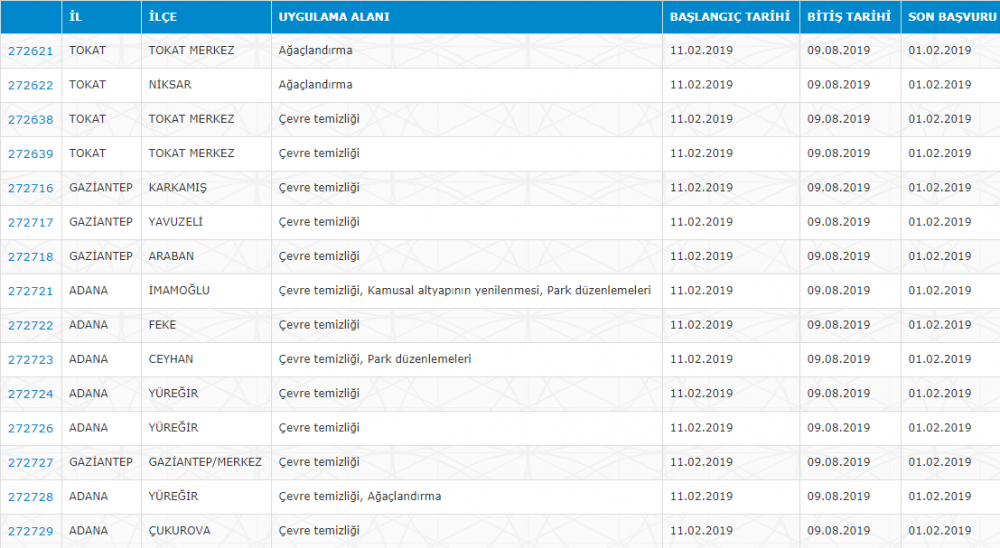Click listing ID 272724
The width and height of the screenshot is (1000, 548).
point(31,394)
